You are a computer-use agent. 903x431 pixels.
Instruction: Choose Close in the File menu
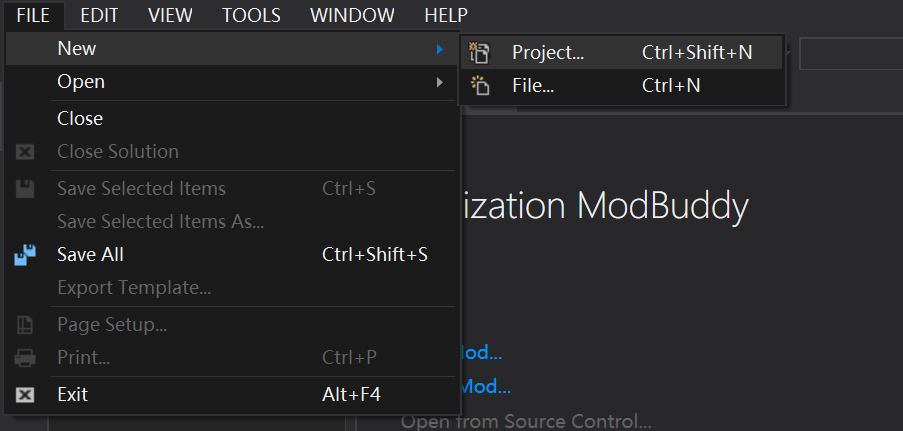(x=232, y=119)
